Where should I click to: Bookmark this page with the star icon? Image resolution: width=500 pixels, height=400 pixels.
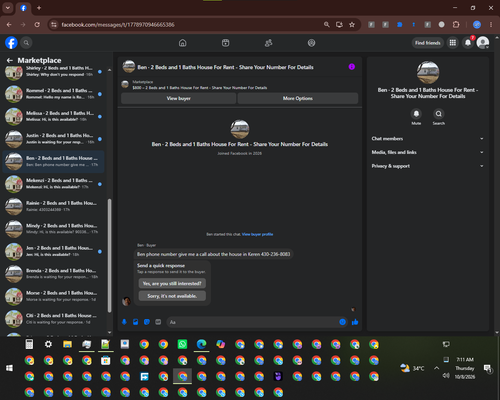[352, 25]
